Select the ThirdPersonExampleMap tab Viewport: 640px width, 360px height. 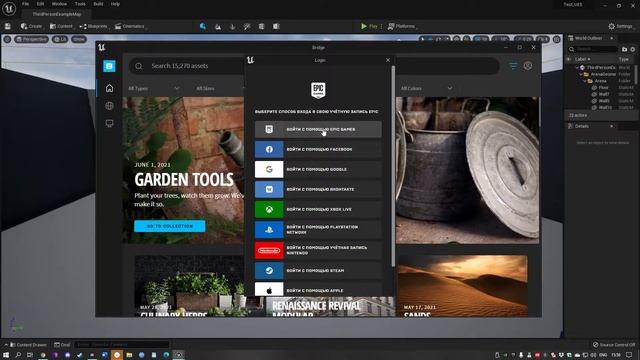click(x=57, y=14)
